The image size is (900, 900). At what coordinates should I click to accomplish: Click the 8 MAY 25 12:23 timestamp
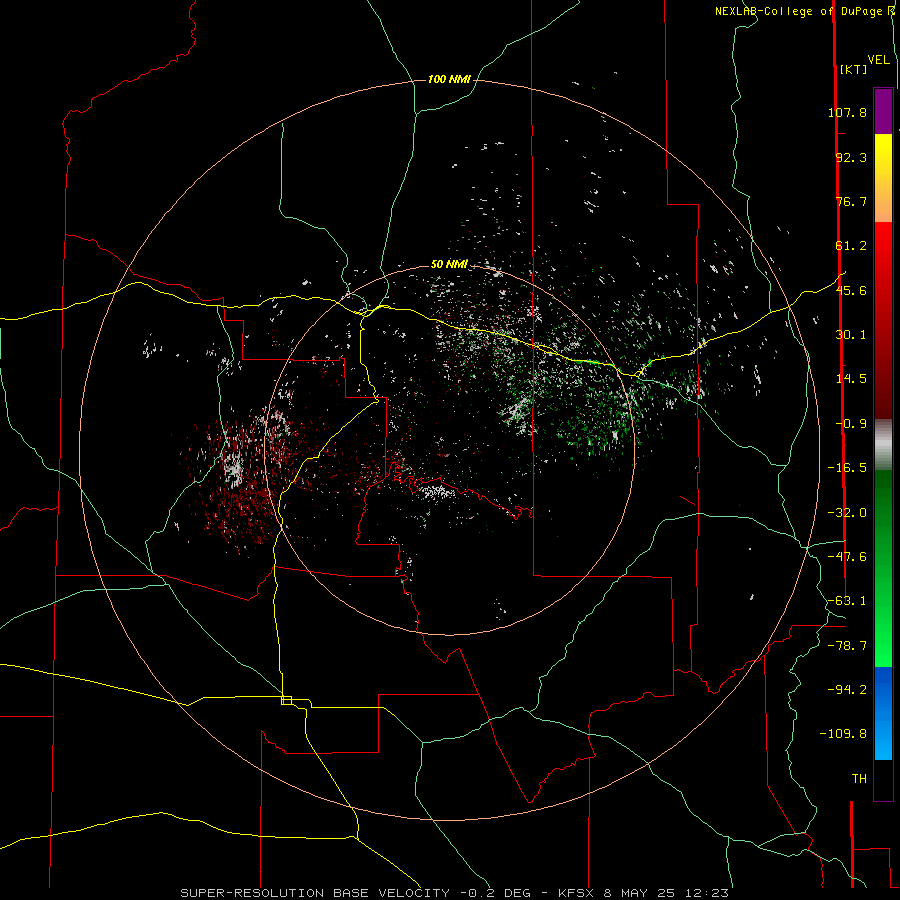[x=666, y=893]
